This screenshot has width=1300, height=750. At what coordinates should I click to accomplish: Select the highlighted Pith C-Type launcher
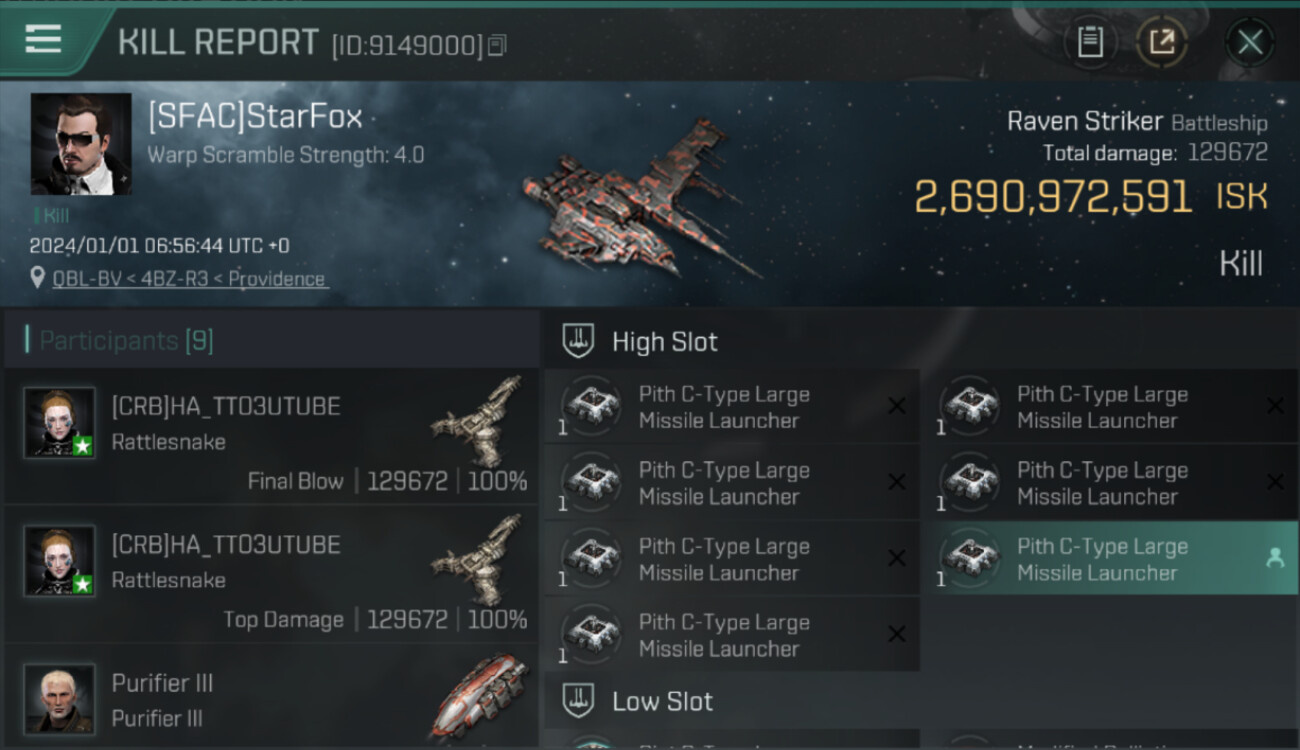1110,559
